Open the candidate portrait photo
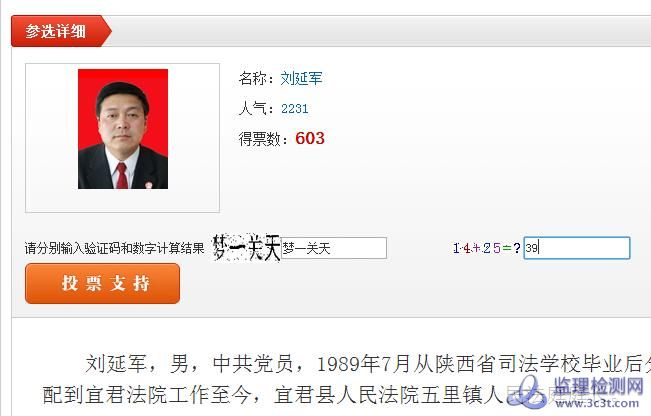Image resolution: width=651 pixels, height=416 pixels. [123, 129]
